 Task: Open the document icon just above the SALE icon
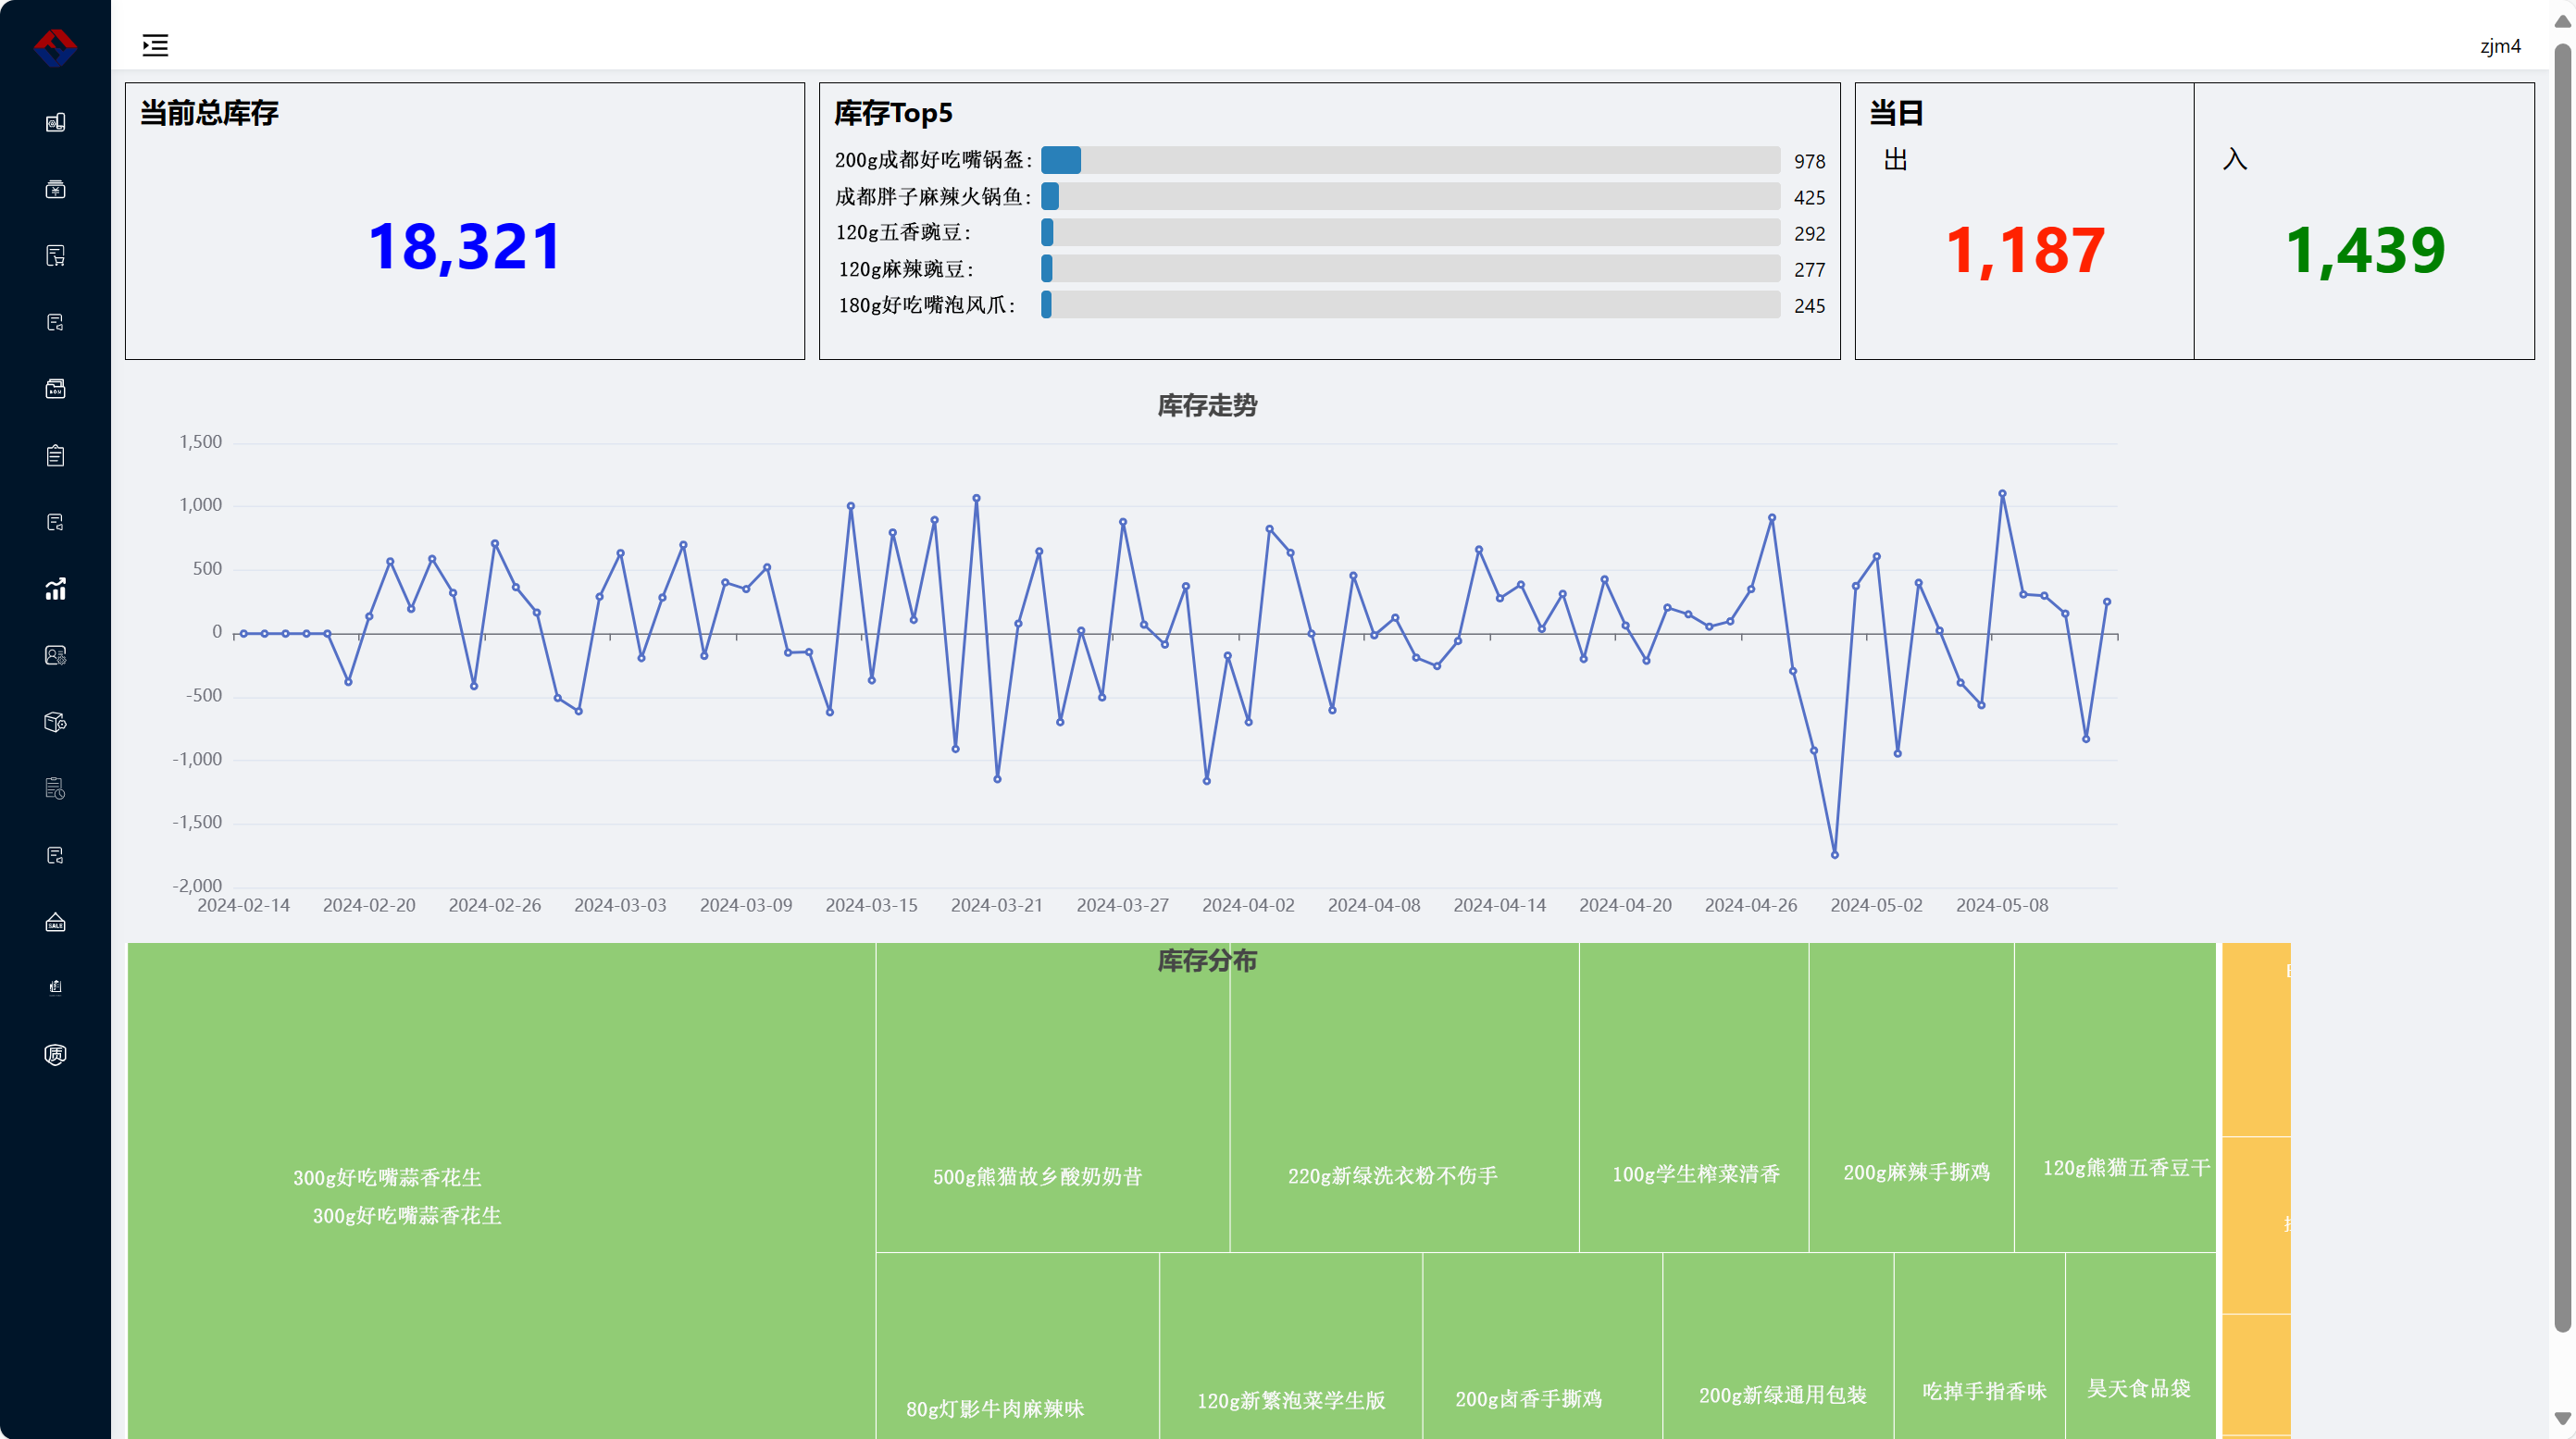tap(55, 855)
